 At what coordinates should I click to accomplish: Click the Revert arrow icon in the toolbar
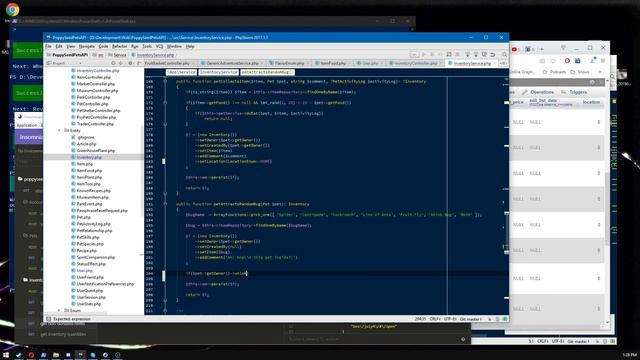click(493, 55)
